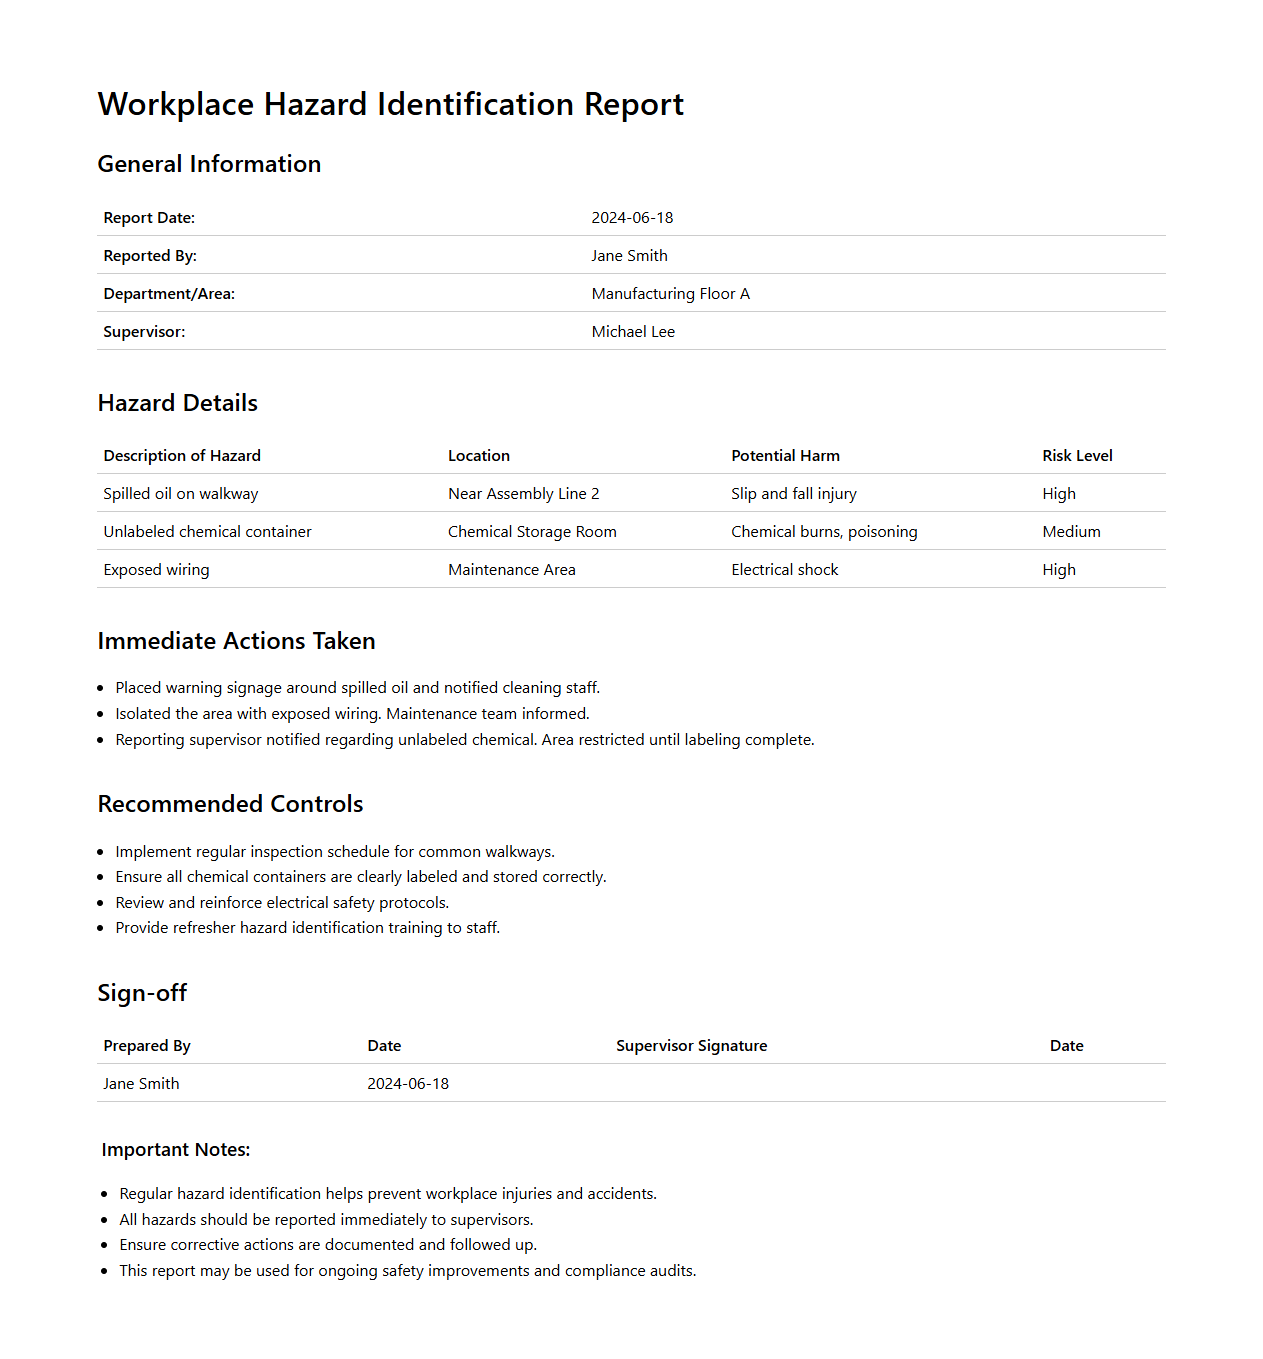Click the Risk Level column header
This screenshot has width=1263, height=1359.
[1077, 456]
